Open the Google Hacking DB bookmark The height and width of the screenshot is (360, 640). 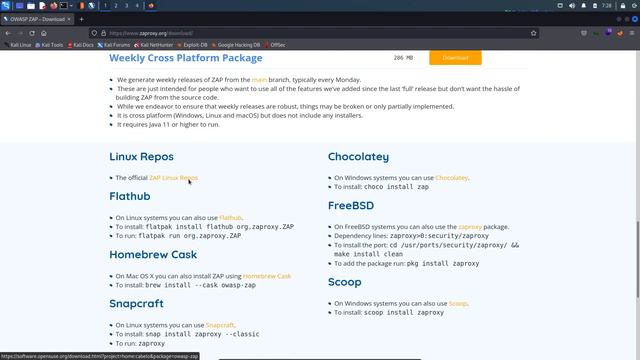236,45
